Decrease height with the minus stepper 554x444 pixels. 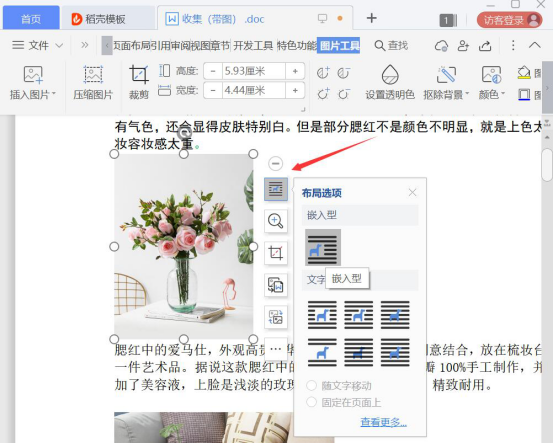tap(213, 71)
